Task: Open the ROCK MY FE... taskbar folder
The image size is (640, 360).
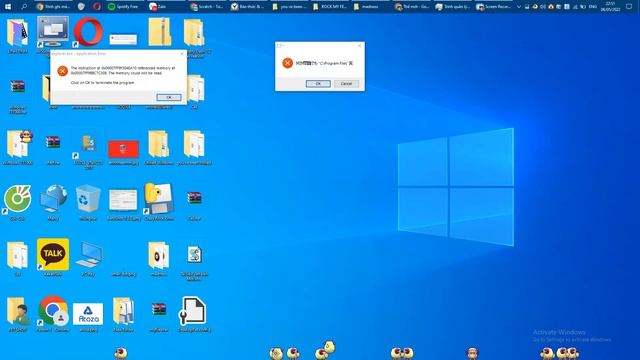Action: 330,7
